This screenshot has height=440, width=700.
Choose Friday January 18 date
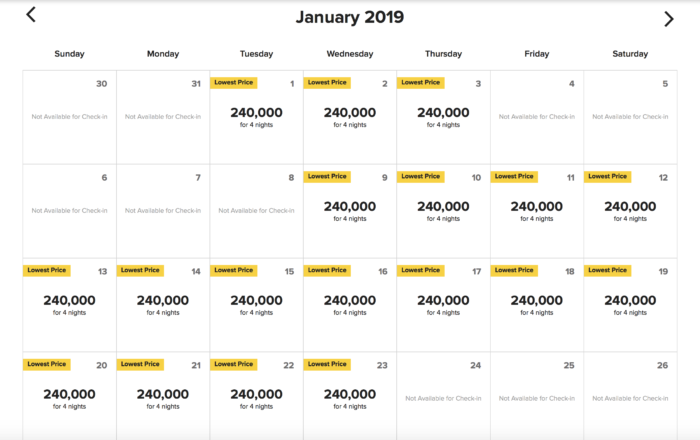click(537, 304)
